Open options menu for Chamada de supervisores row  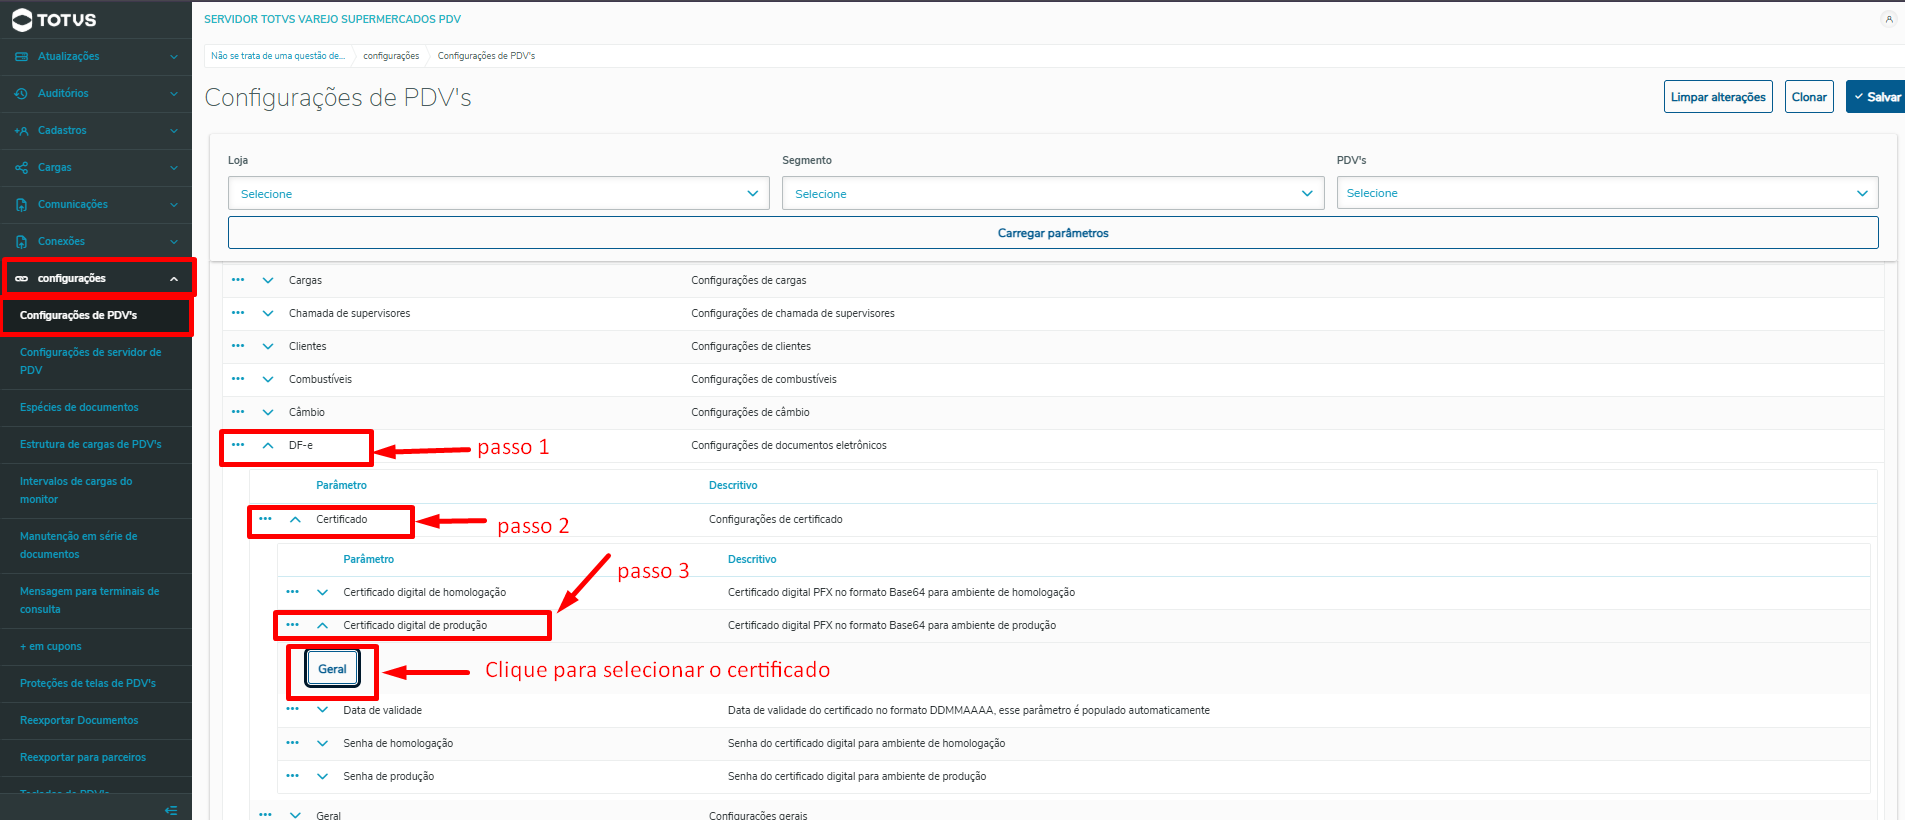point(238,313)
